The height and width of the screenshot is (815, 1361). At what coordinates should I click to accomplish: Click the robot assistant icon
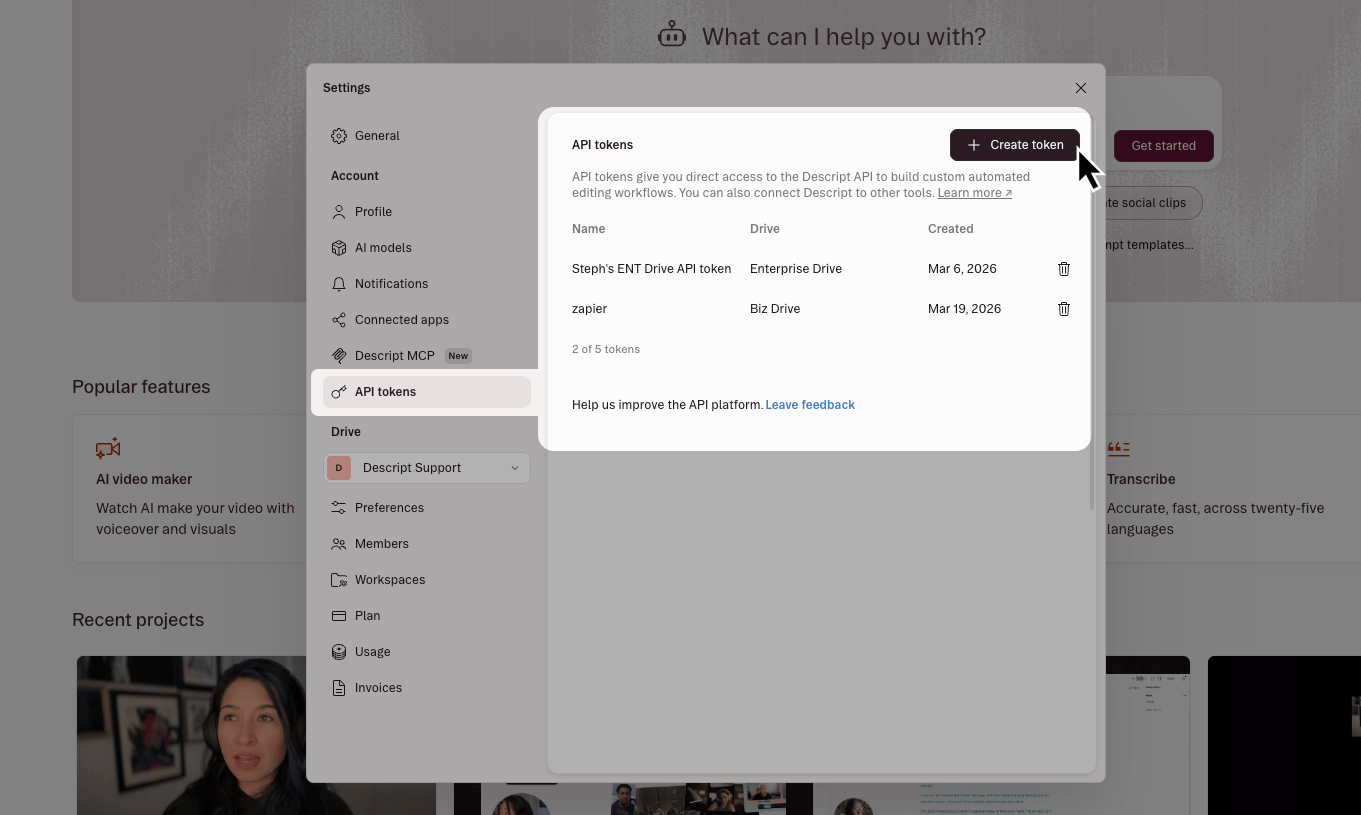coord(672,36)
